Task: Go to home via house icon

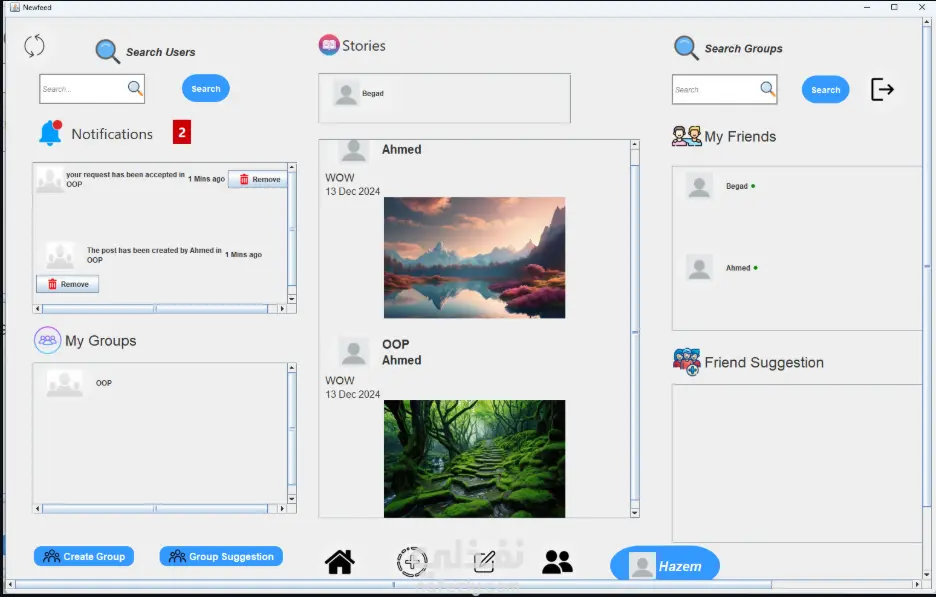Action: (340, 562)
